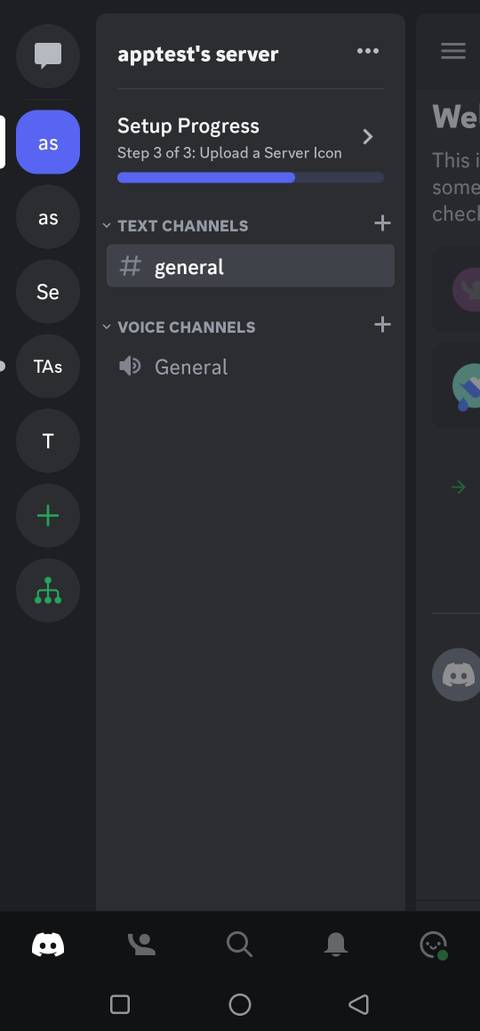Open the notifications bell in bottom bar
480x1031 pixels.
click(x=336, y=945)
